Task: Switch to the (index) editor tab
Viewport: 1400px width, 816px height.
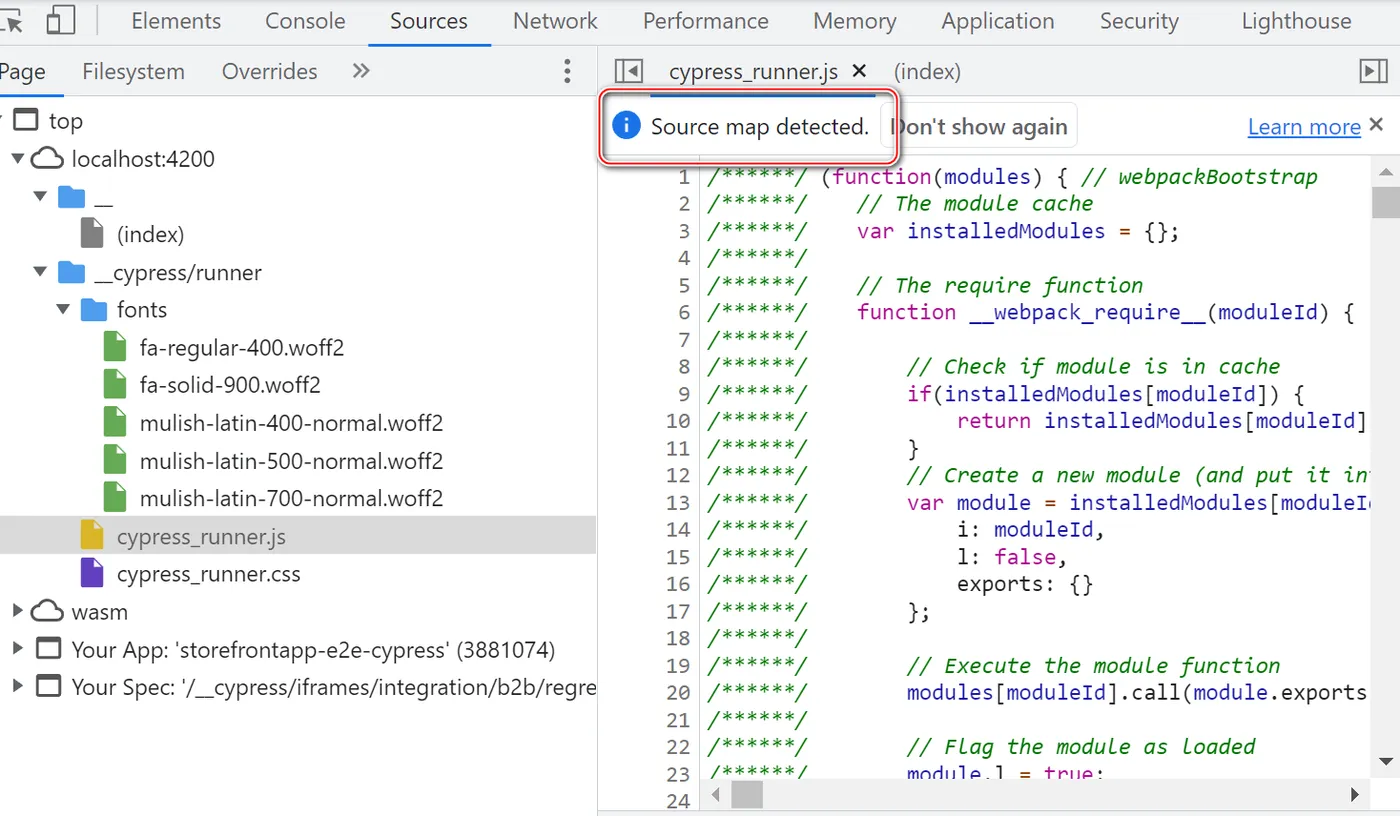Action: (x=927, y=72)
